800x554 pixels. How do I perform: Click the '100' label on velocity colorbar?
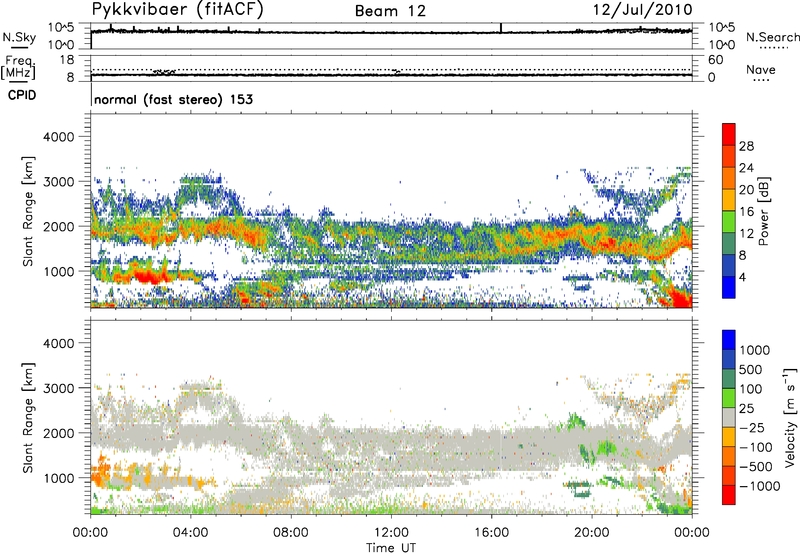point(750,389)
